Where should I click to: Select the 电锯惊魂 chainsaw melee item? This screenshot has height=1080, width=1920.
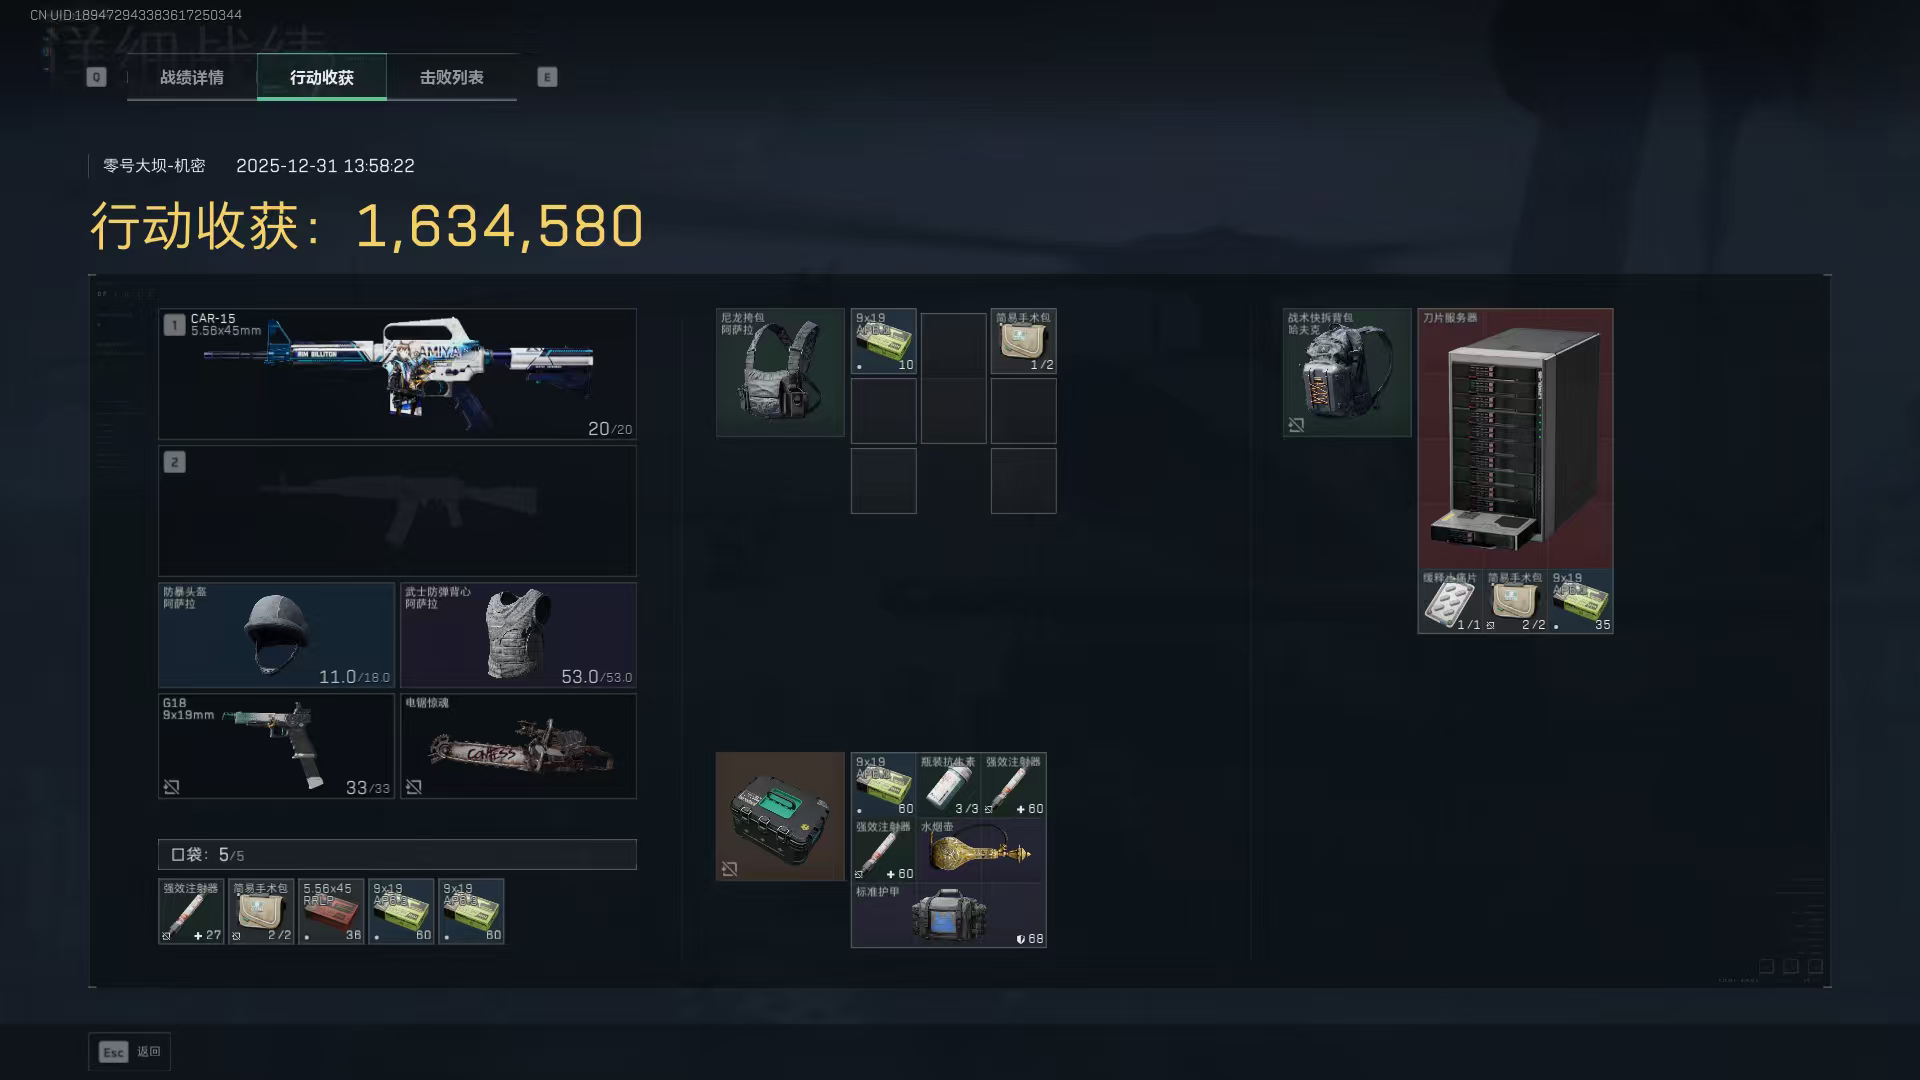(x=518, y=746)
